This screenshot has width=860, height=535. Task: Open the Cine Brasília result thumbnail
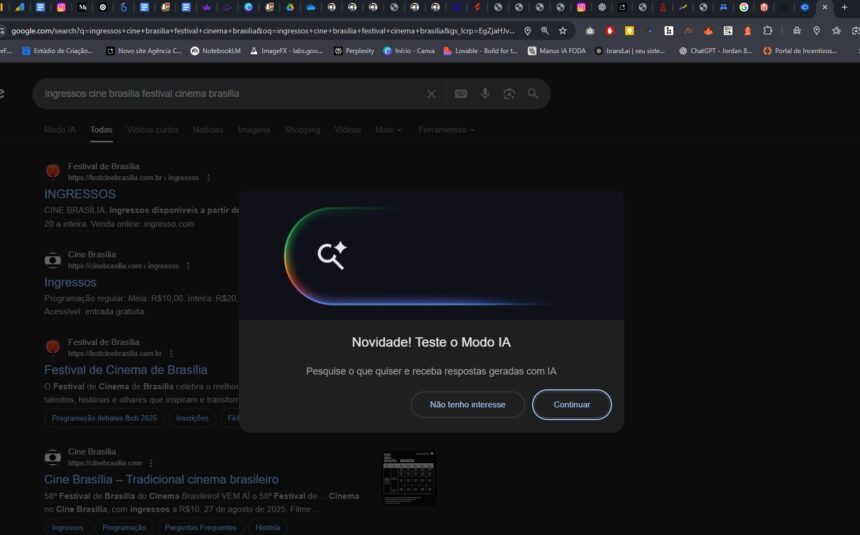point(409,478)
